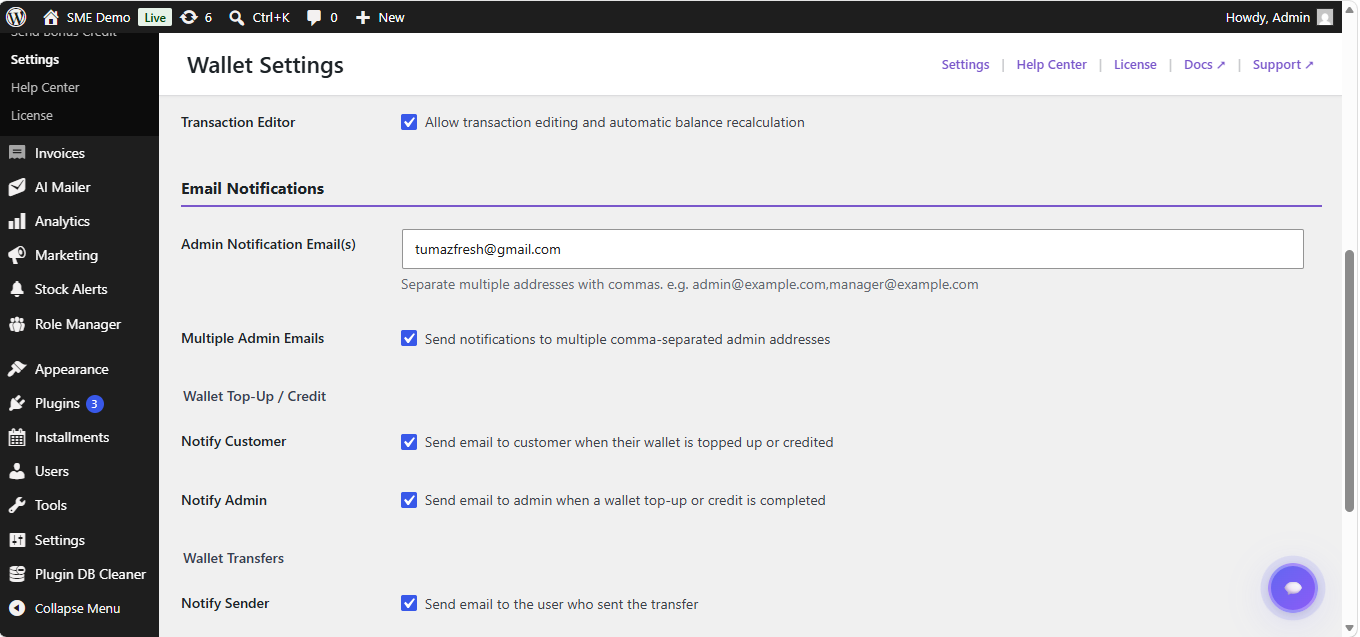Image resolution: width=1360 pixels, height=637 pixels.
Task: Open Help Center submenu item in sidebar
Action: click(45, 87)
